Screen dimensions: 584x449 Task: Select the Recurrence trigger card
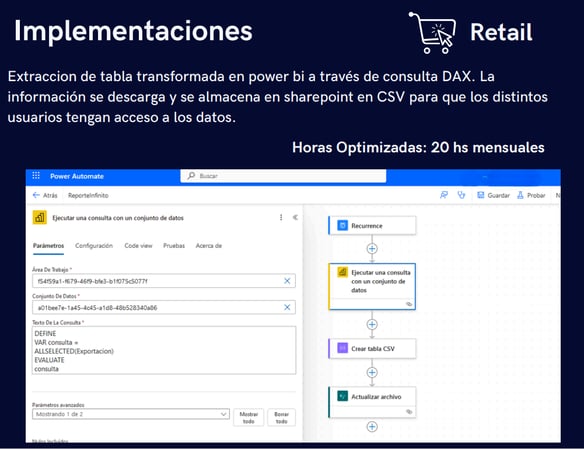(x=372, y=226)
